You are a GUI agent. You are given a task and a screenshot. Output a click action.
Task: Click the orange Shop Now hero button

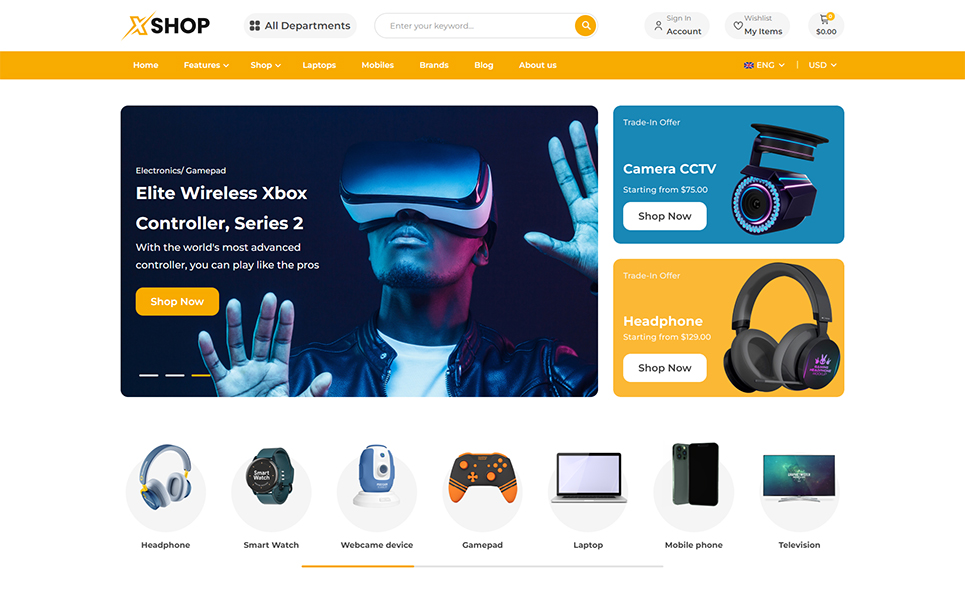click(177, 302)
